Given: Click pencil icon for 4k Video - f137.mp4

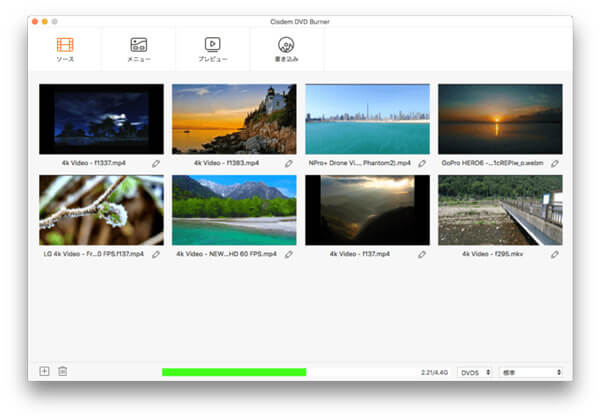Looking at the screenshot, I should 422,254.
